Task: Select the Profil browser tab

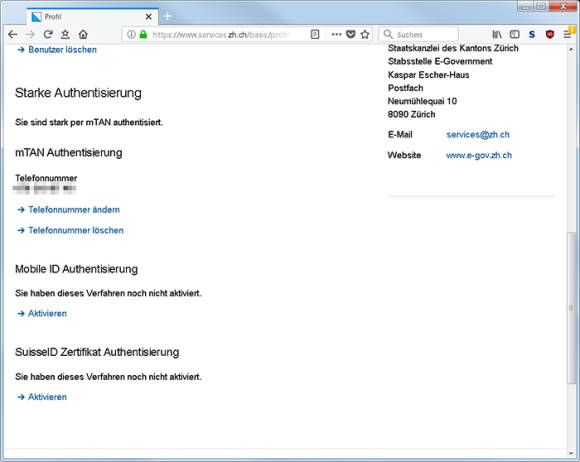Action: [x=92, y=17]
